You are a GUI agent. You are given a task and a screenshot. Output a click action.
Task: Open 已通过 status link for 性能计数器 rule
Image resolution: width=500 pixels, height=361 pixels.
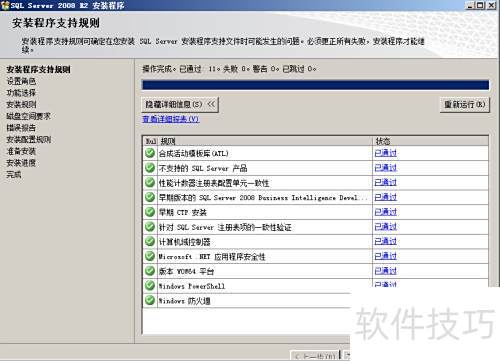386,182
